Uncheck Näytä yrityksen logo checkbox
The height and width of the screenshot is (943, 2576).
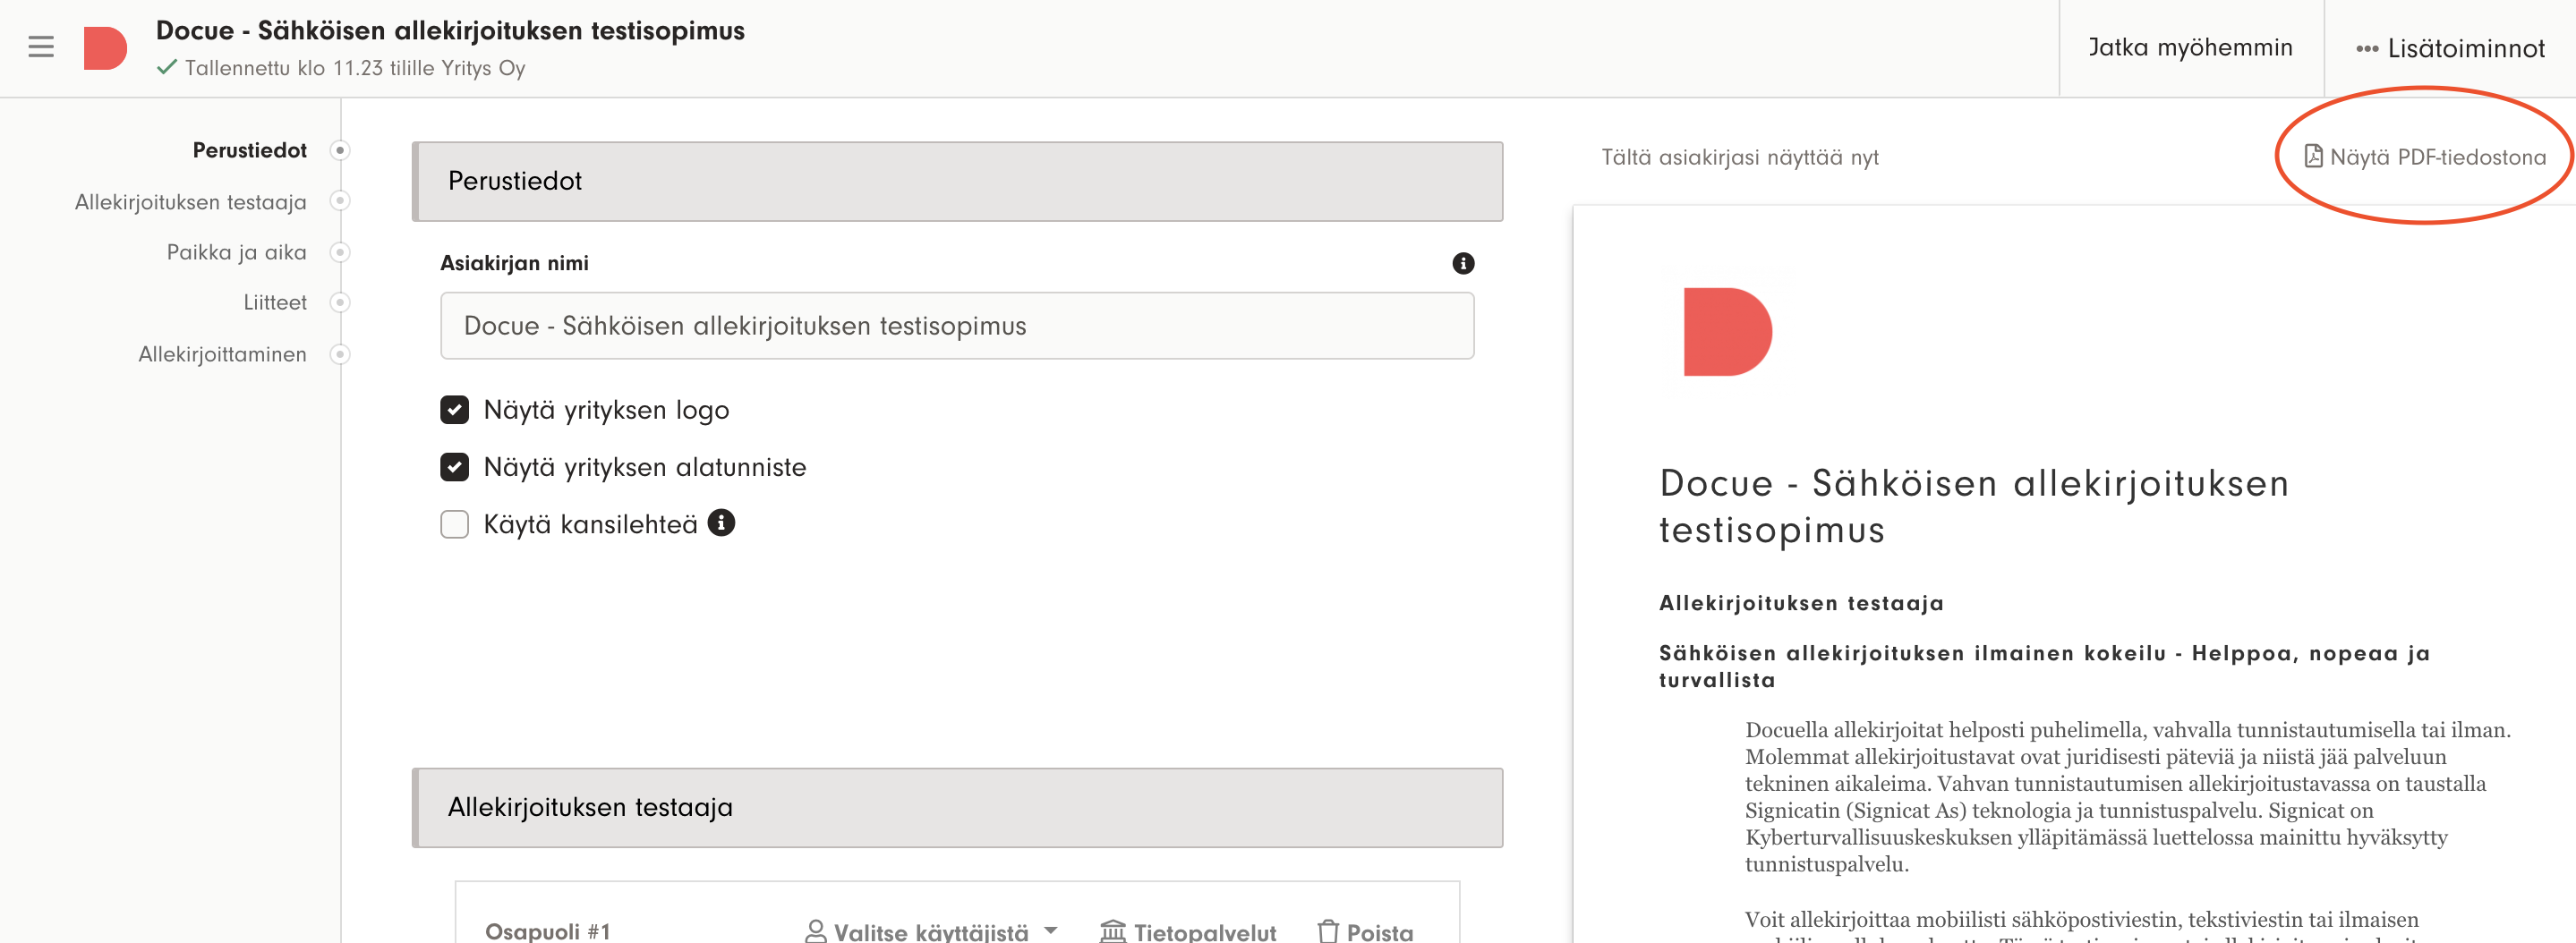[x=455, y=410]
